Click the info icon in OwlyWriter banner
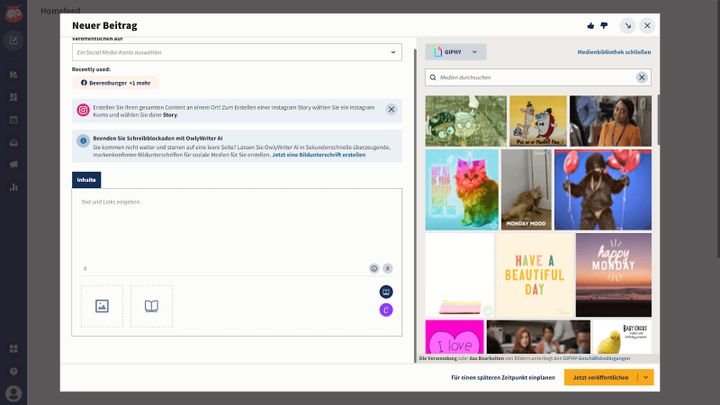 tap(83, 141)
